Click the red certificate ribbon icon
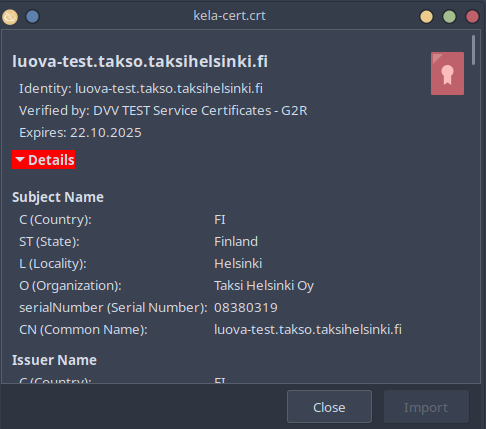Viewport: 486px width, 429px height. click(x=447, y=73)
